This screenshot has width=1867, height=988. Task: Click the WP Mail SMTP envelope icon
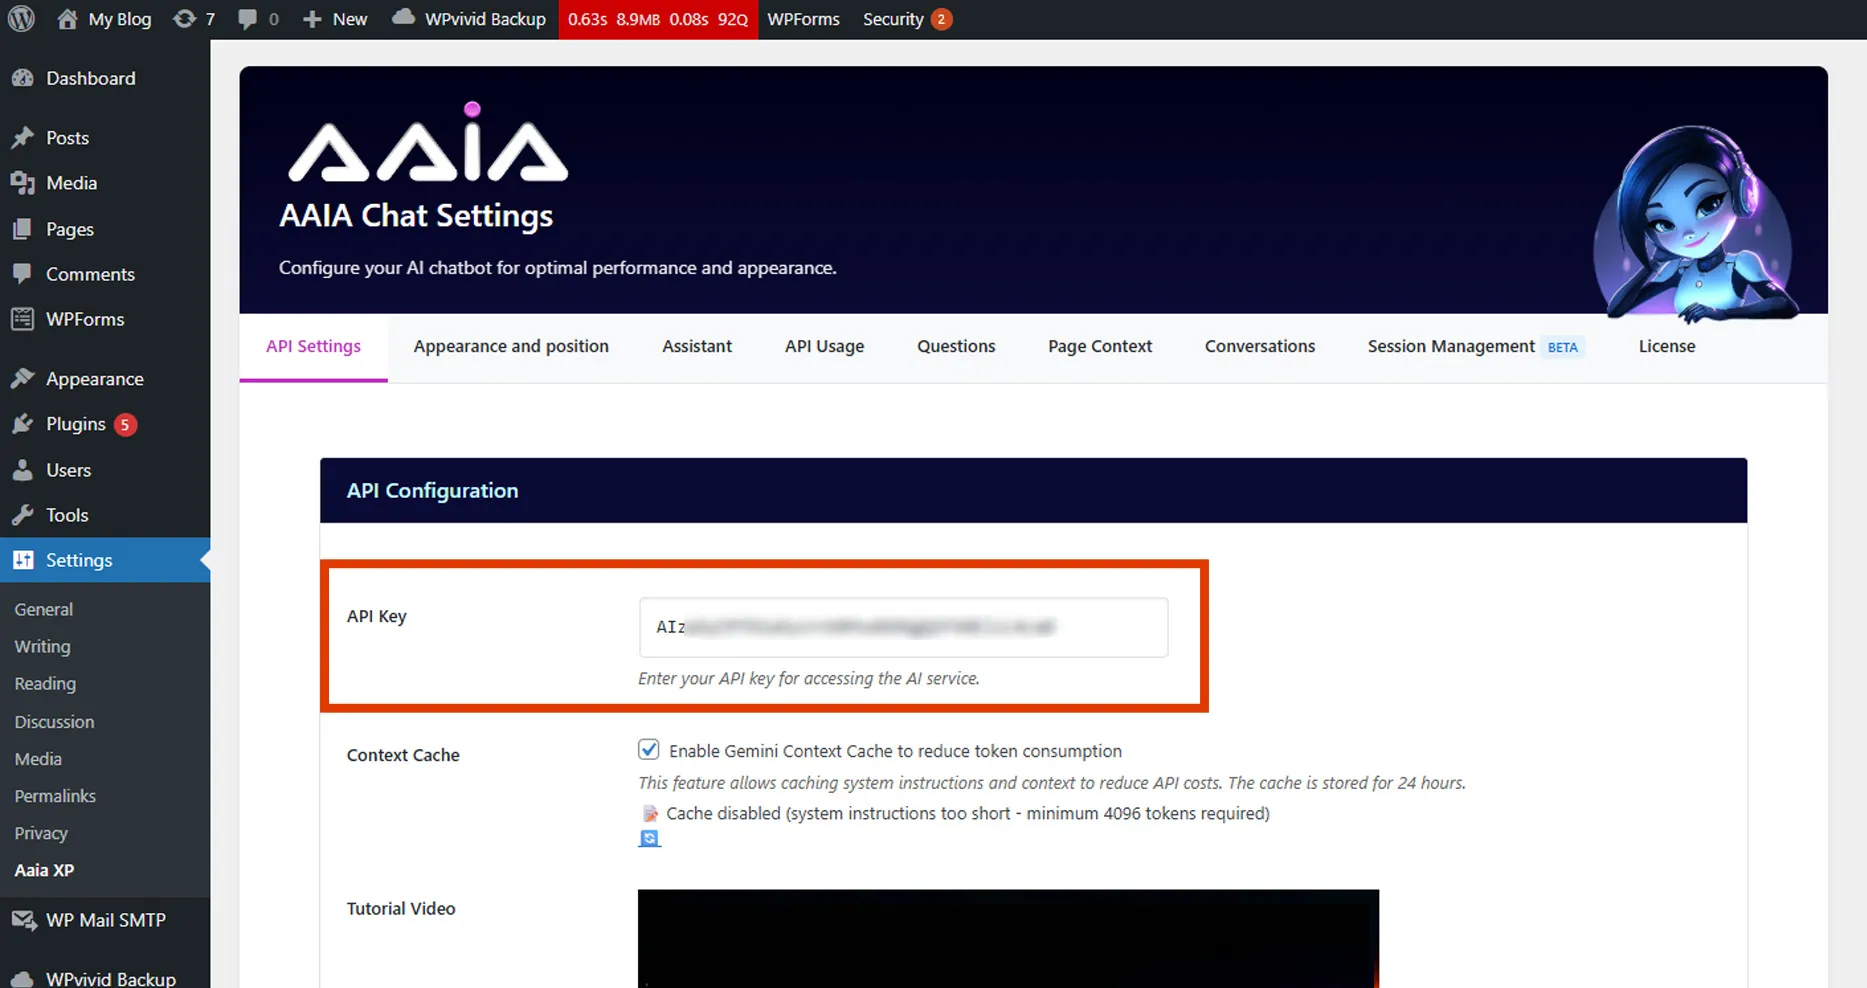pos(24,920)
